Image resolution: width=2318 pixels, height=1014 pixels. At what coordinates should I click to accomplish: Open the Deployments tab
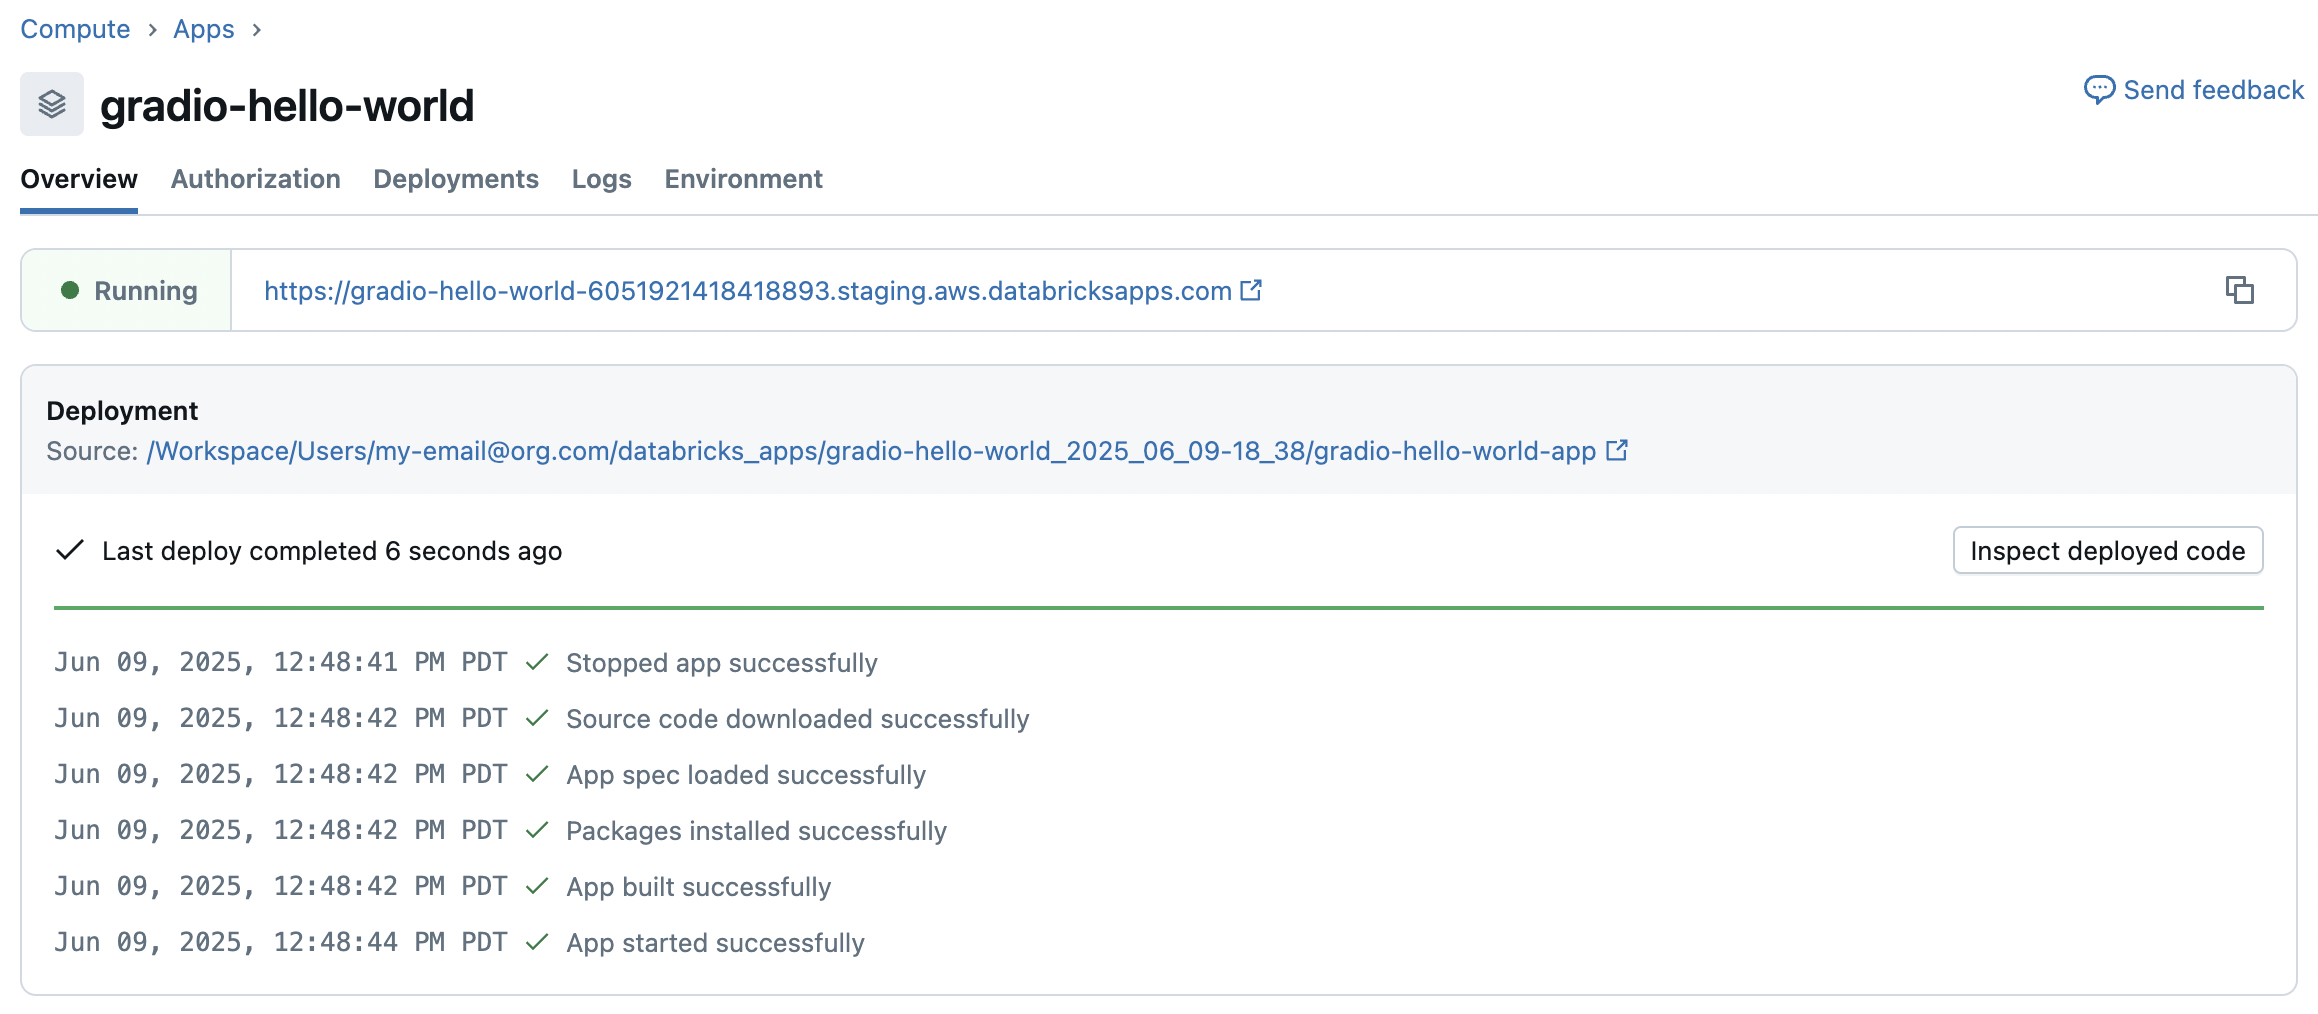pyautogui.click(x=456, y=179)
